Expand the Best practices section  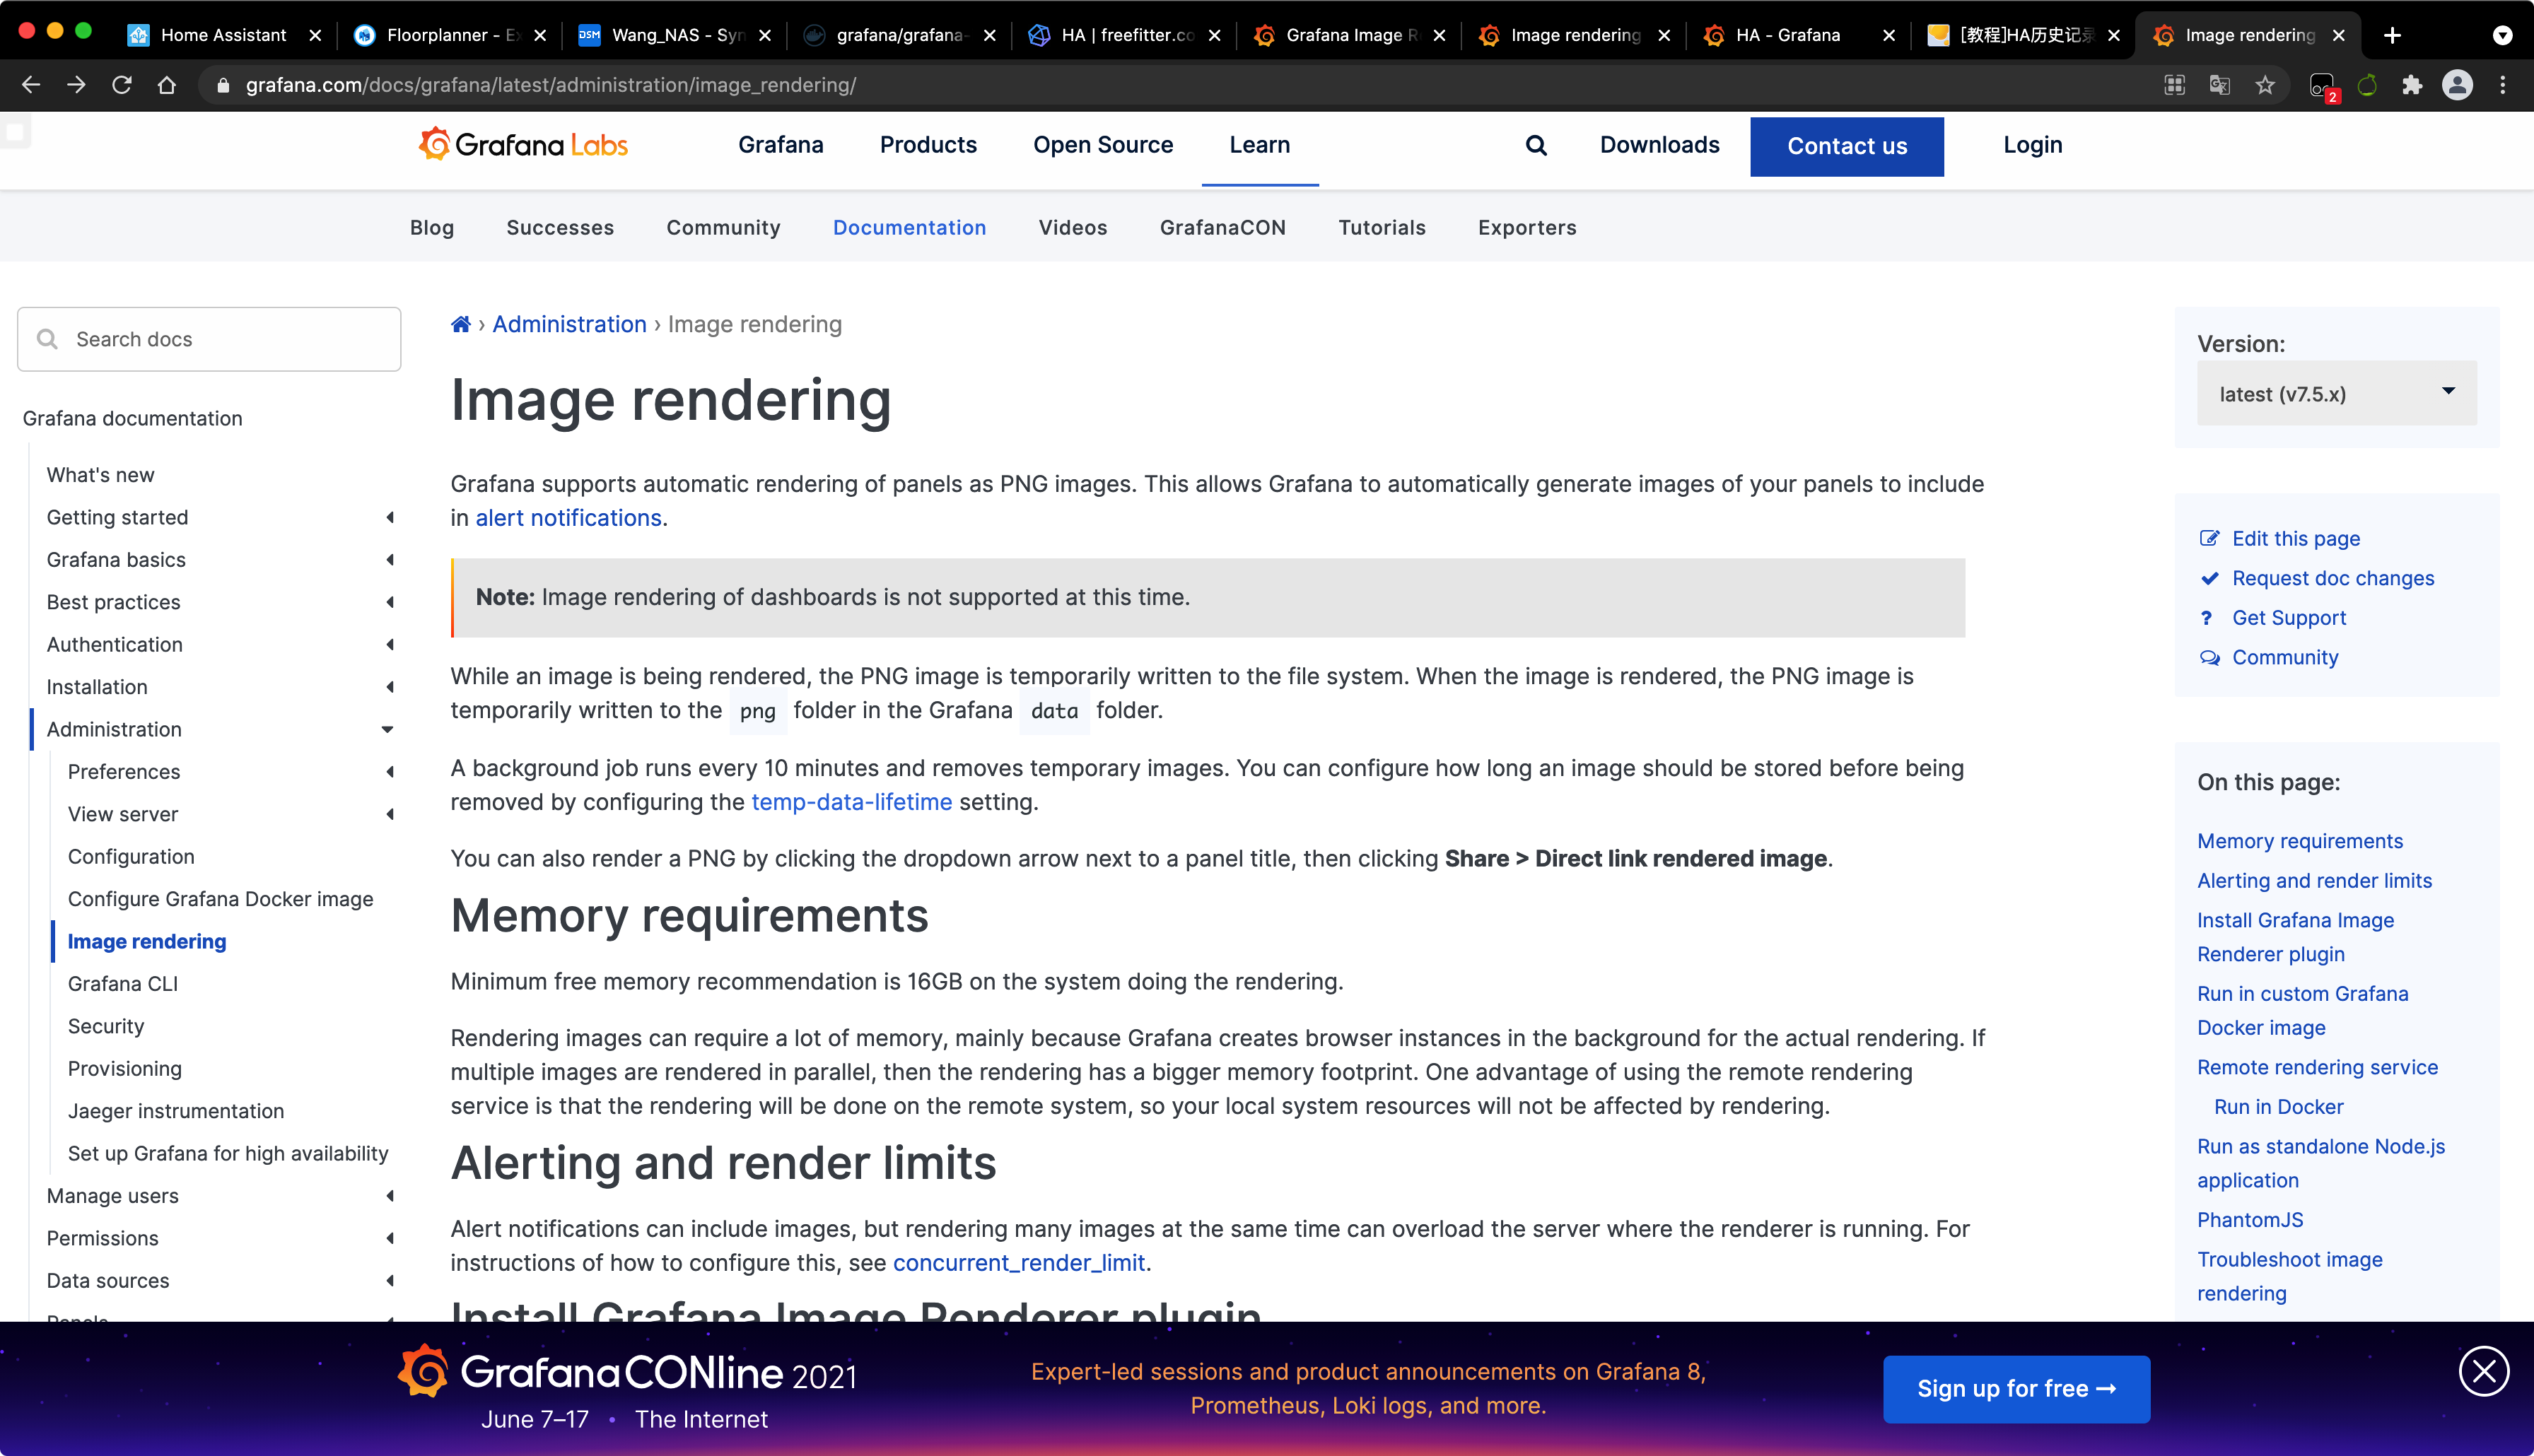389,602
